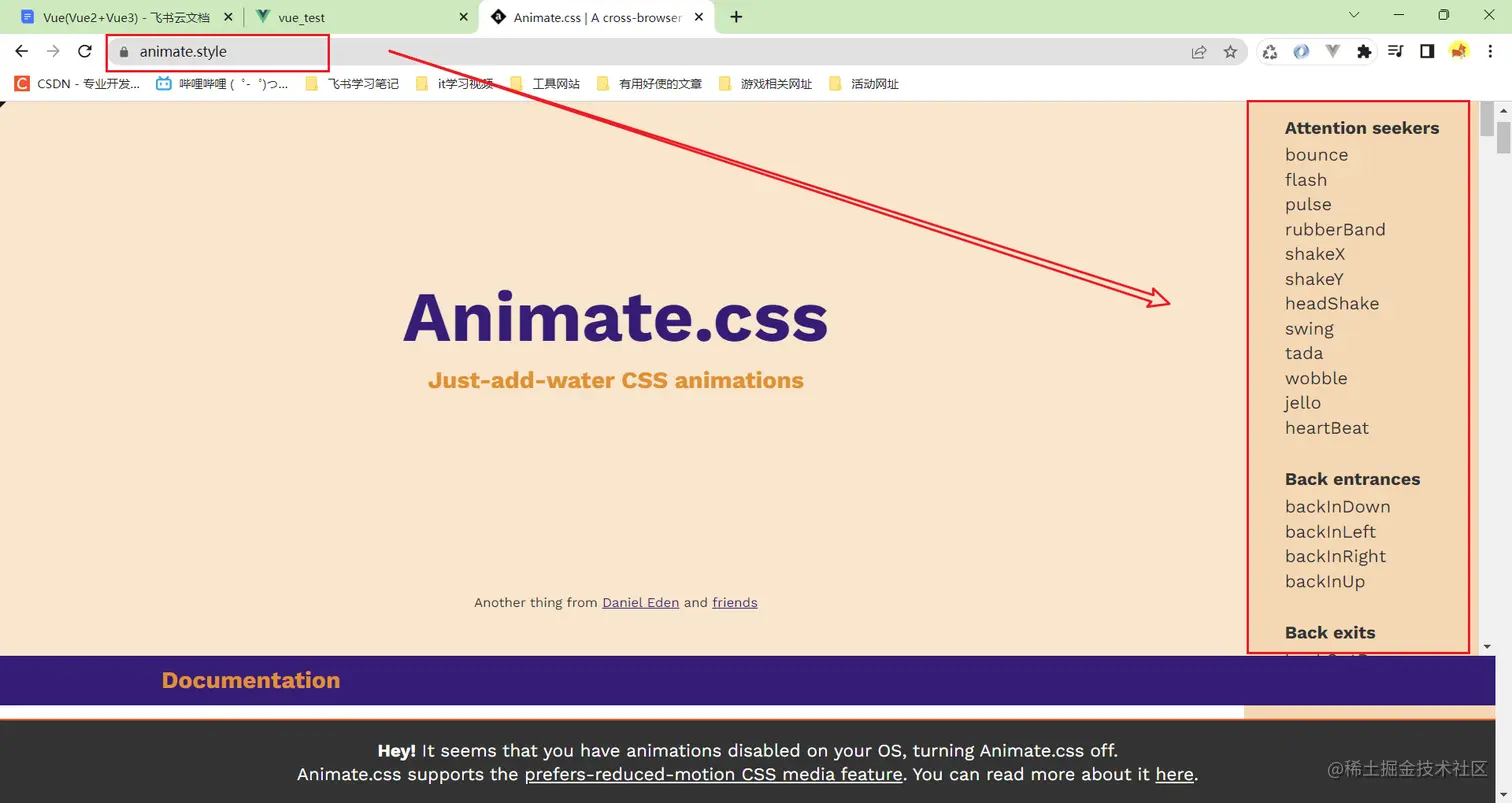Choose the backInRight animation
Image resolution: width=1512 pixels, height=803 pixels.
1335,556
